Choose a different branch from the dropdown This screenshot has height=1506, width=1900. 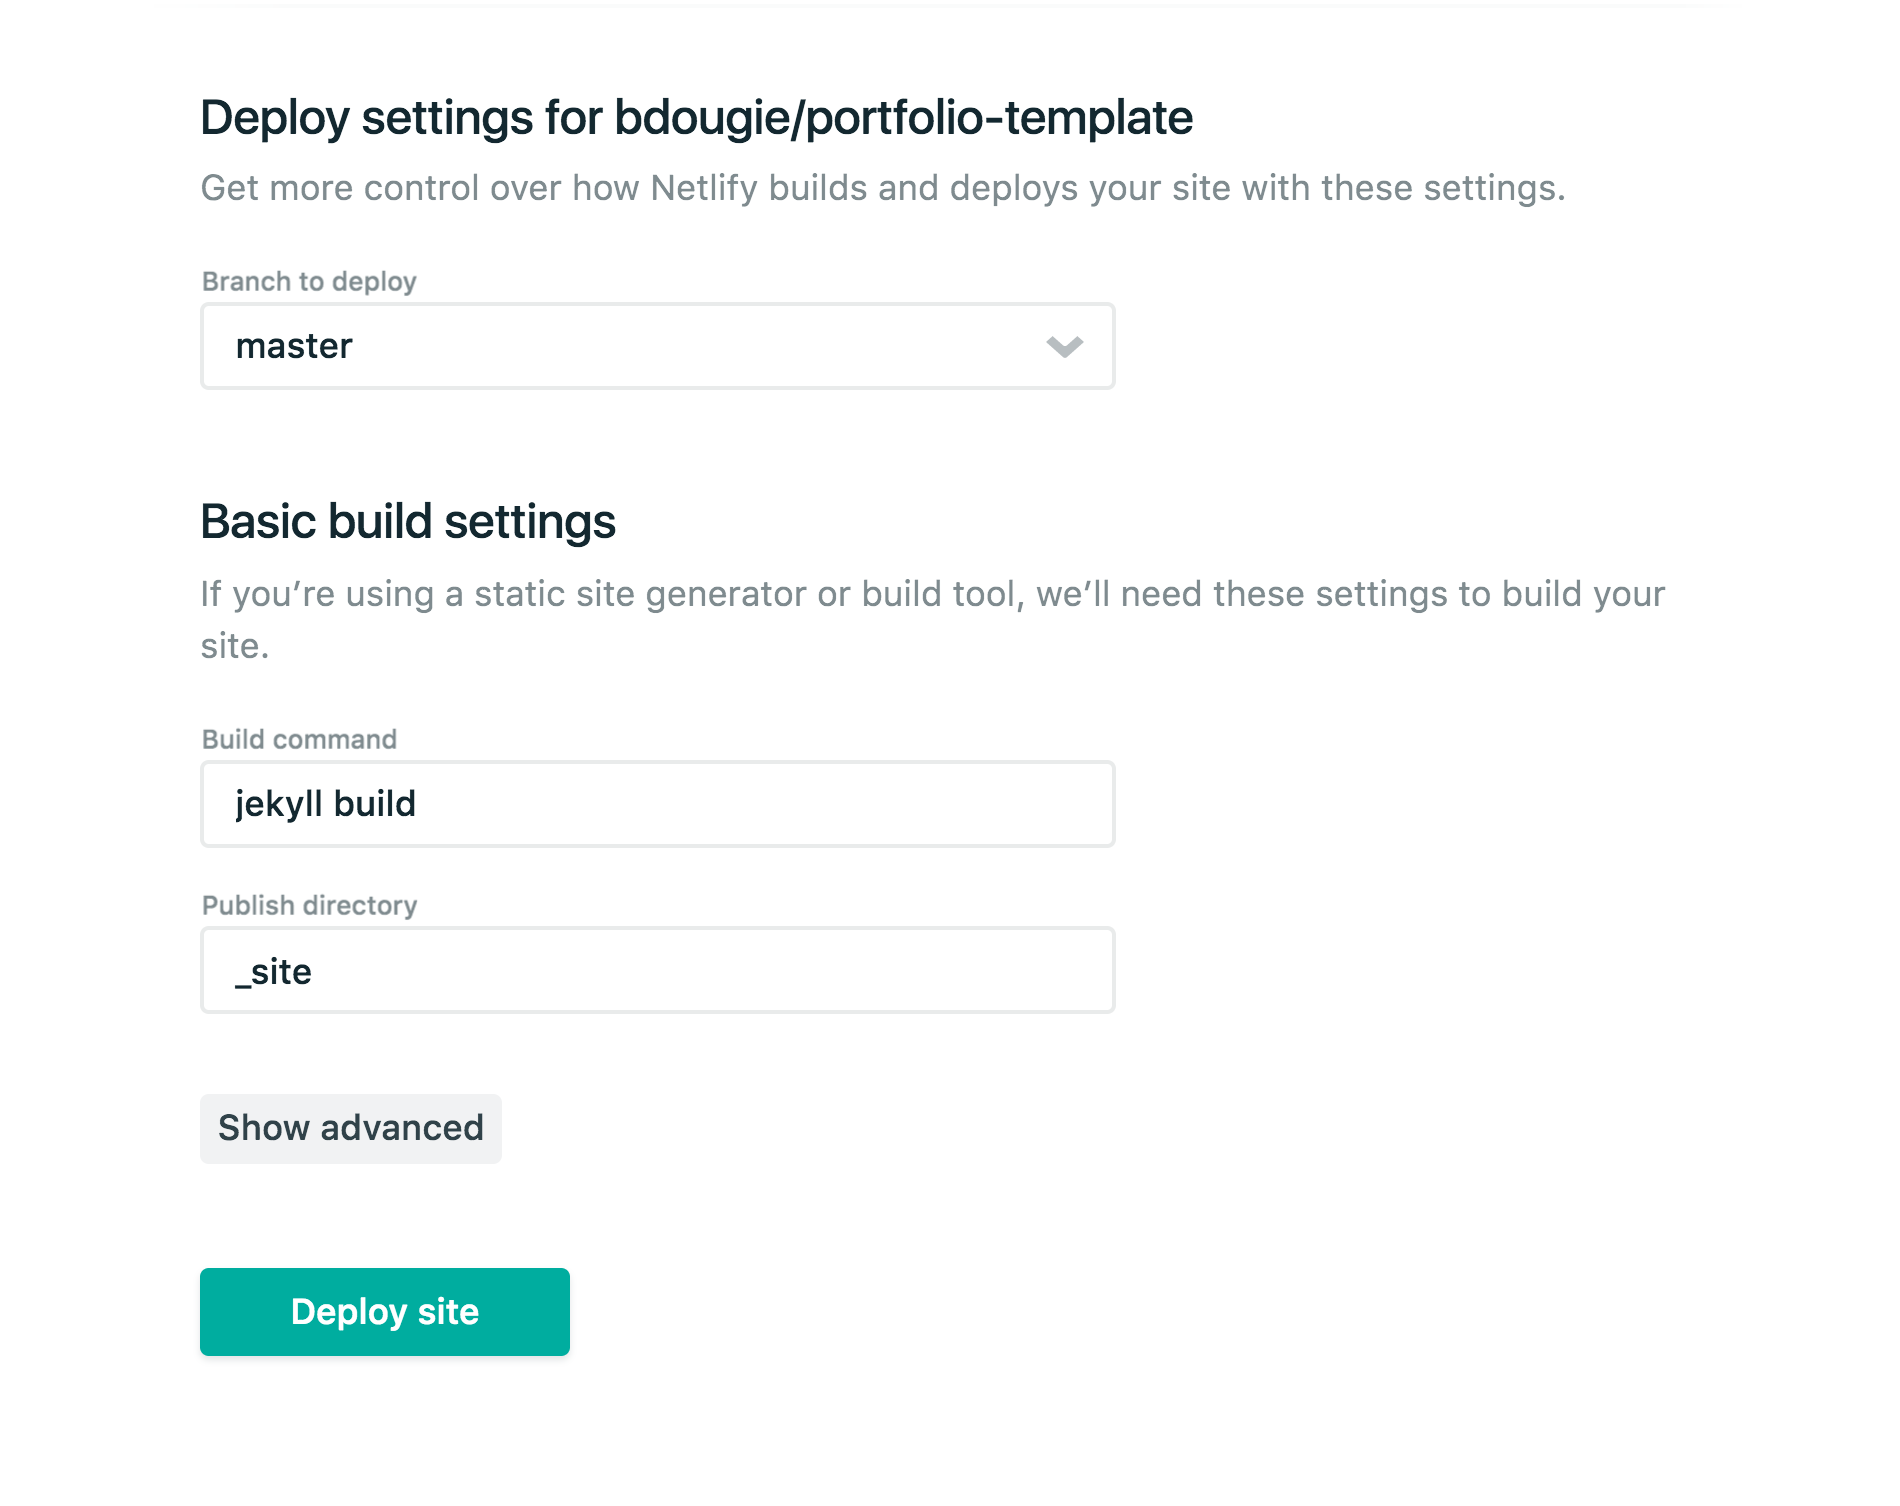[x=1064, y=347]
